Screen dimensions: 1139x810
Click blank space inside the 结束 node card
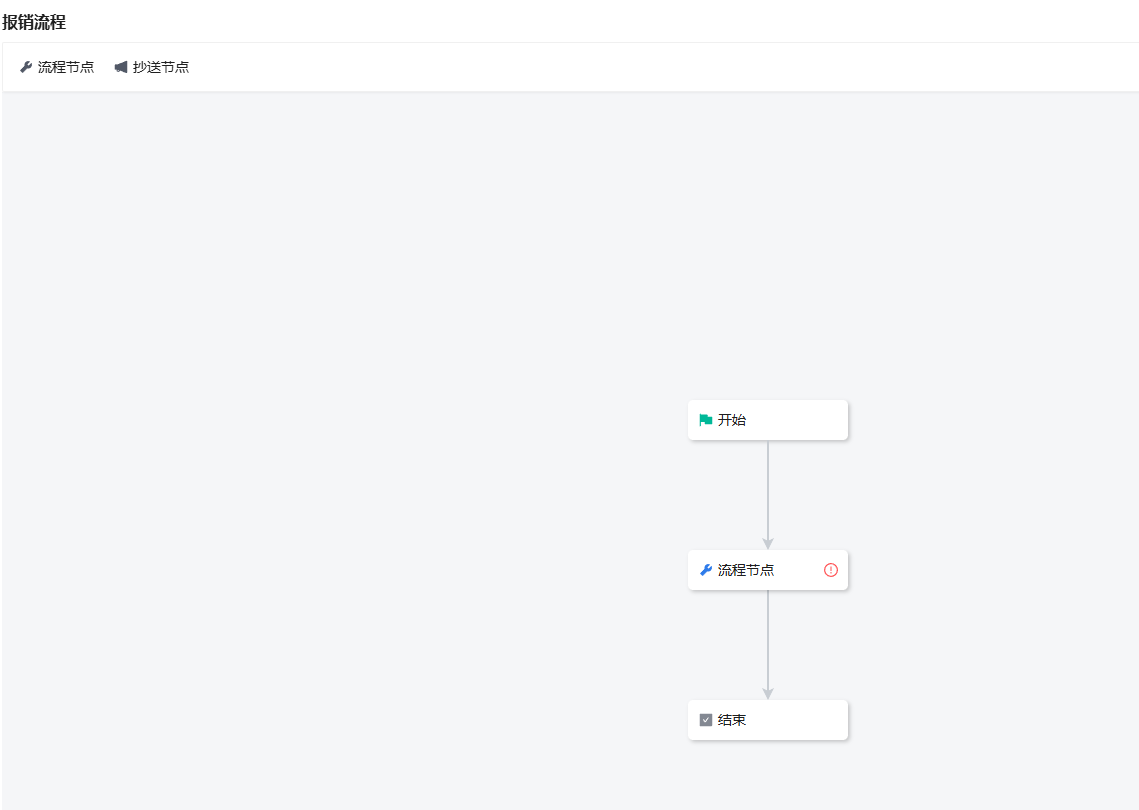(x=800, y=720)
